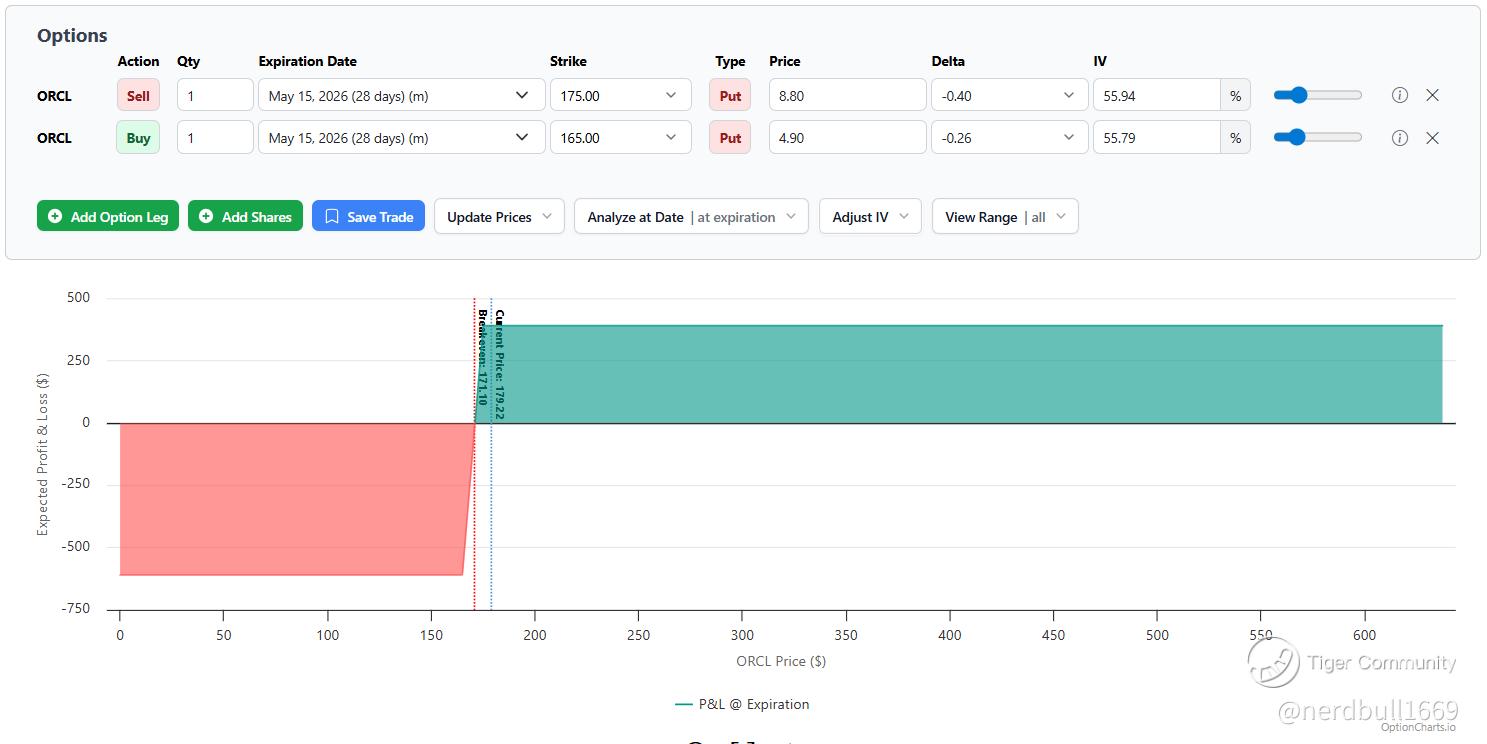Expand the 165.00 strike dropdown
The image size is (1487, 744).
click(621, 138)
